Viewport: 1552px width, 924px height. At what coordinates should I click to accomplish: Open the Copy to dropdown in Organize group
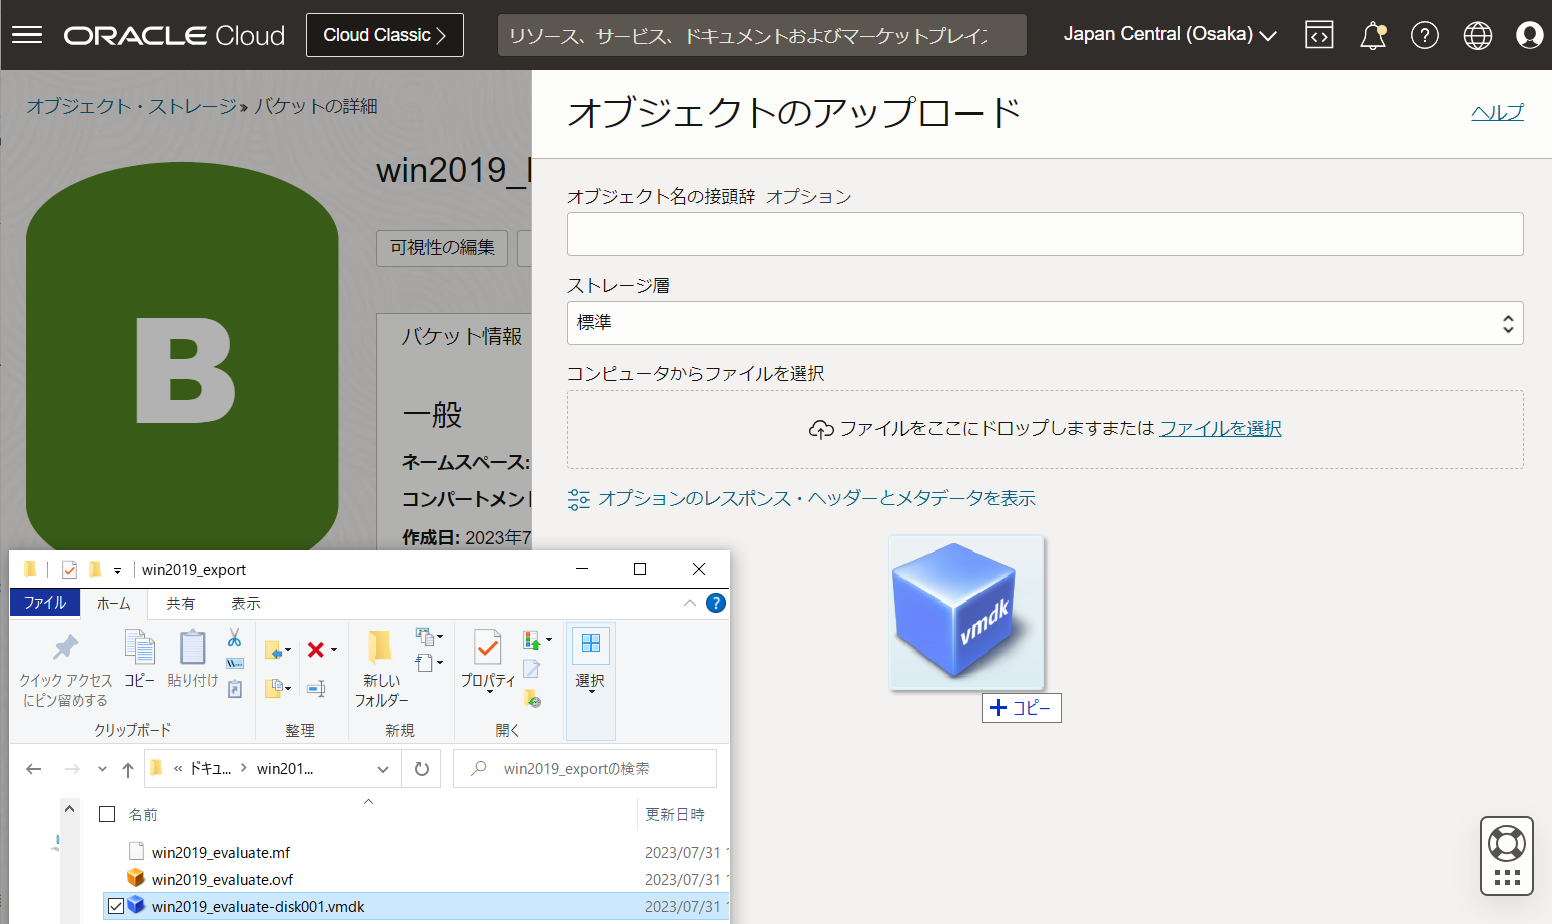[x=278, y=688]
